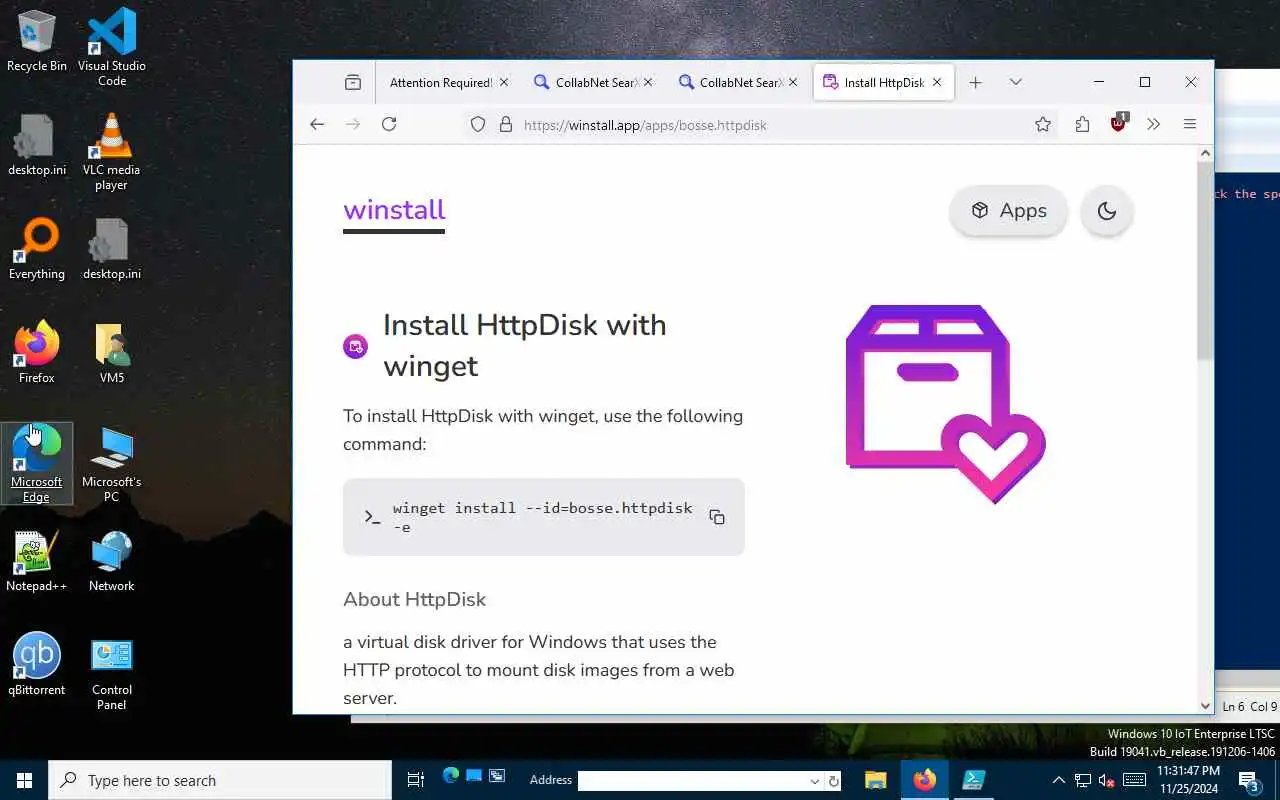
Task: Copy the winget install command
Action: [x=717, y=517]
